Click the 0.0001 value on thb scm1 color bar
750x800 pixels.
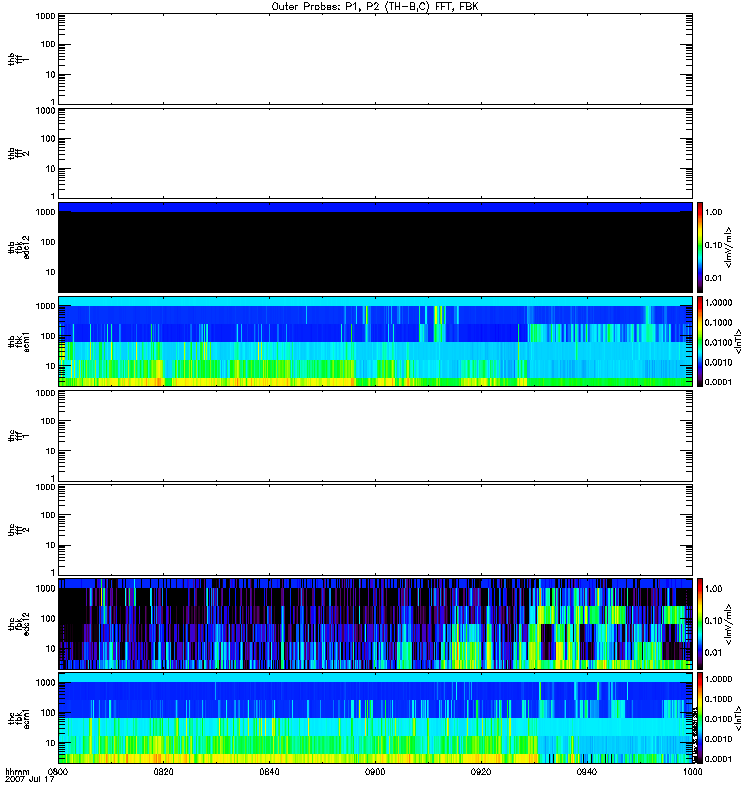718,382
